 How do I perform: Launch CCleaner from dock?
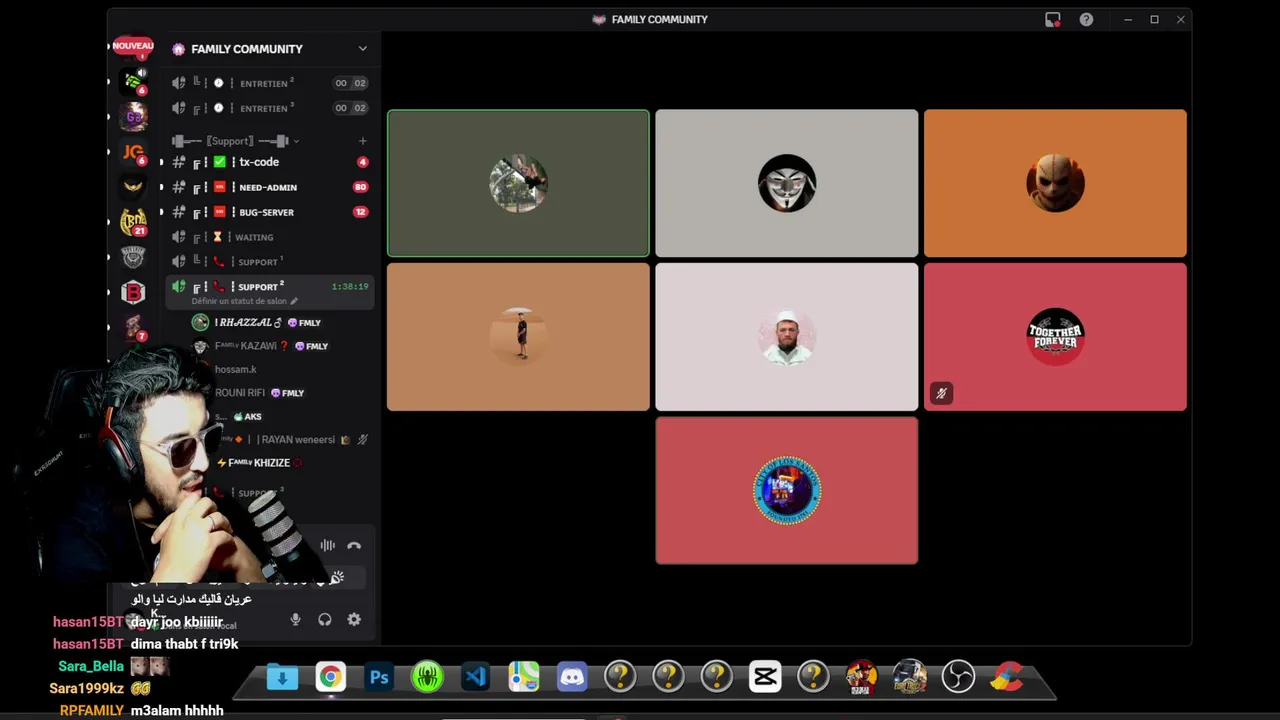tap(1007, 678)
